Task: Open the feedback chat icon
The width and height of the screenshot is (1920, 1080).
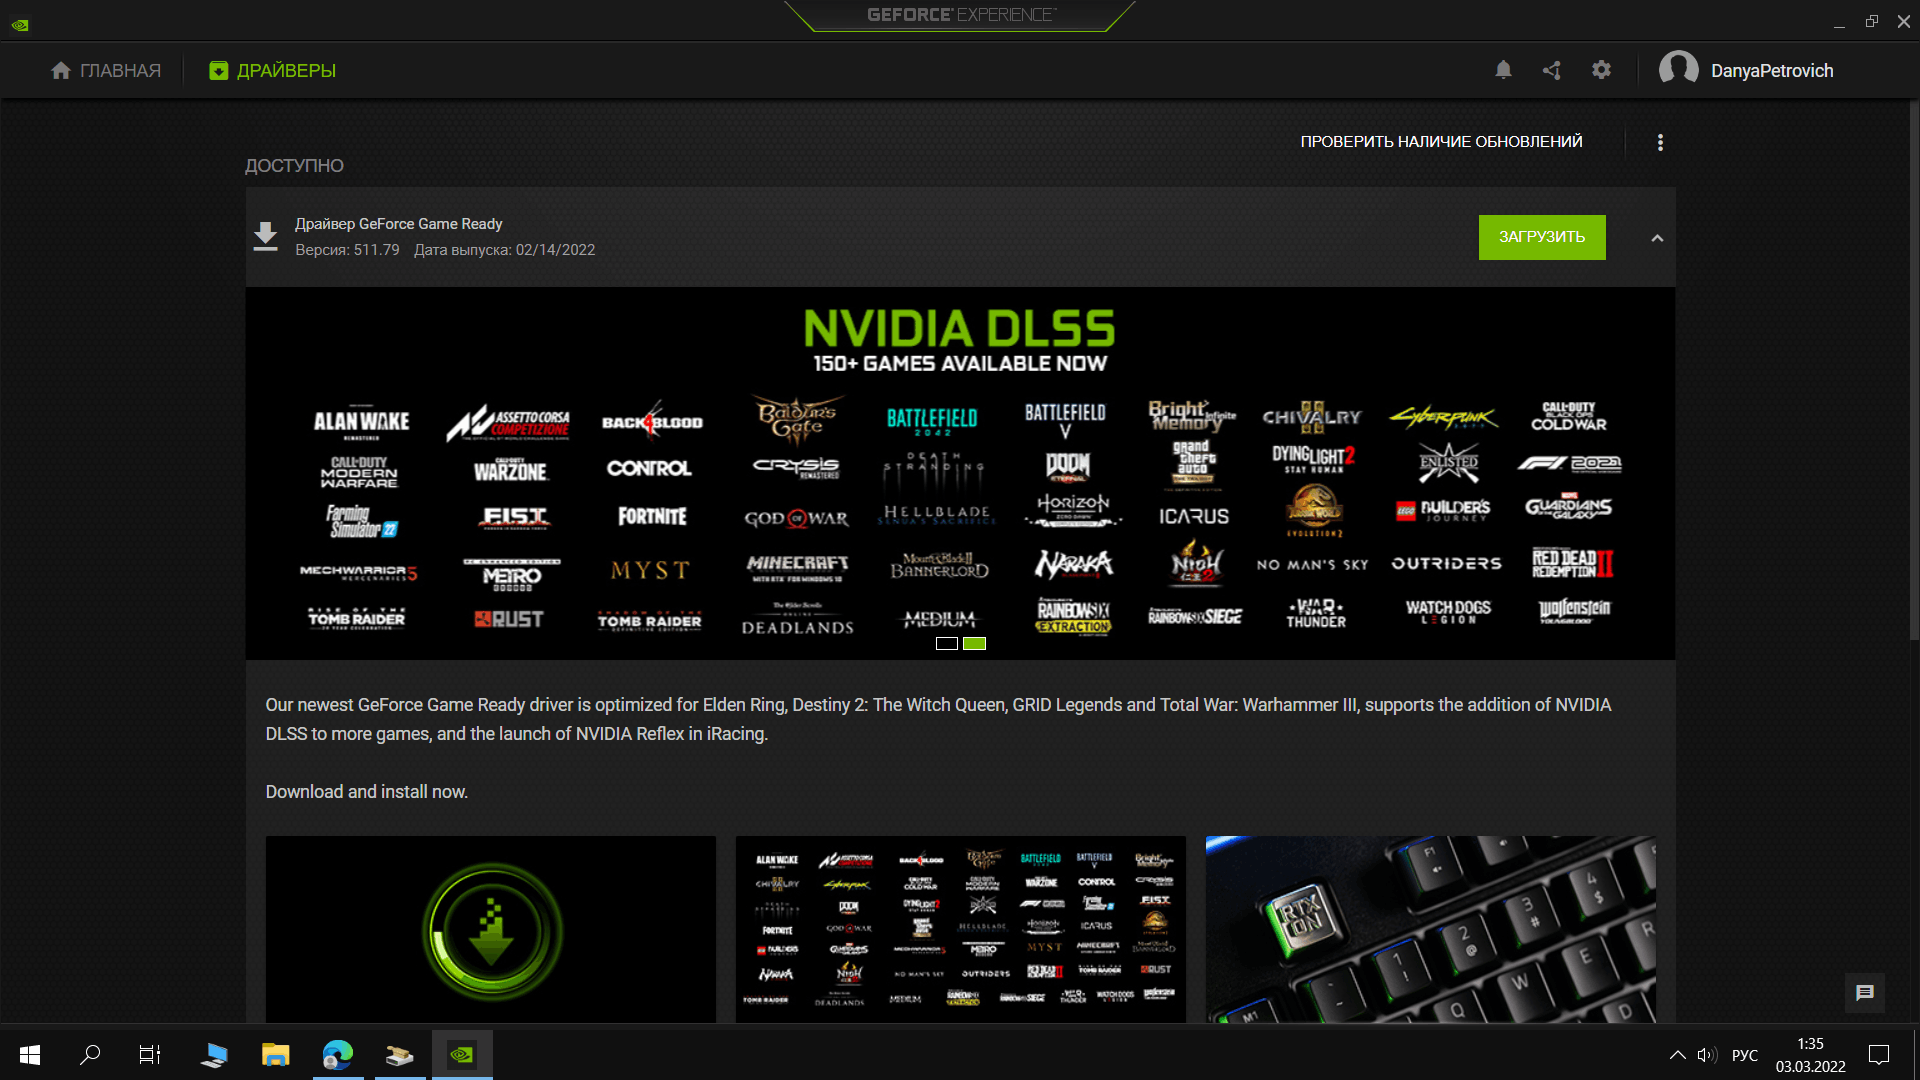Action: [x=1865, y=993]
